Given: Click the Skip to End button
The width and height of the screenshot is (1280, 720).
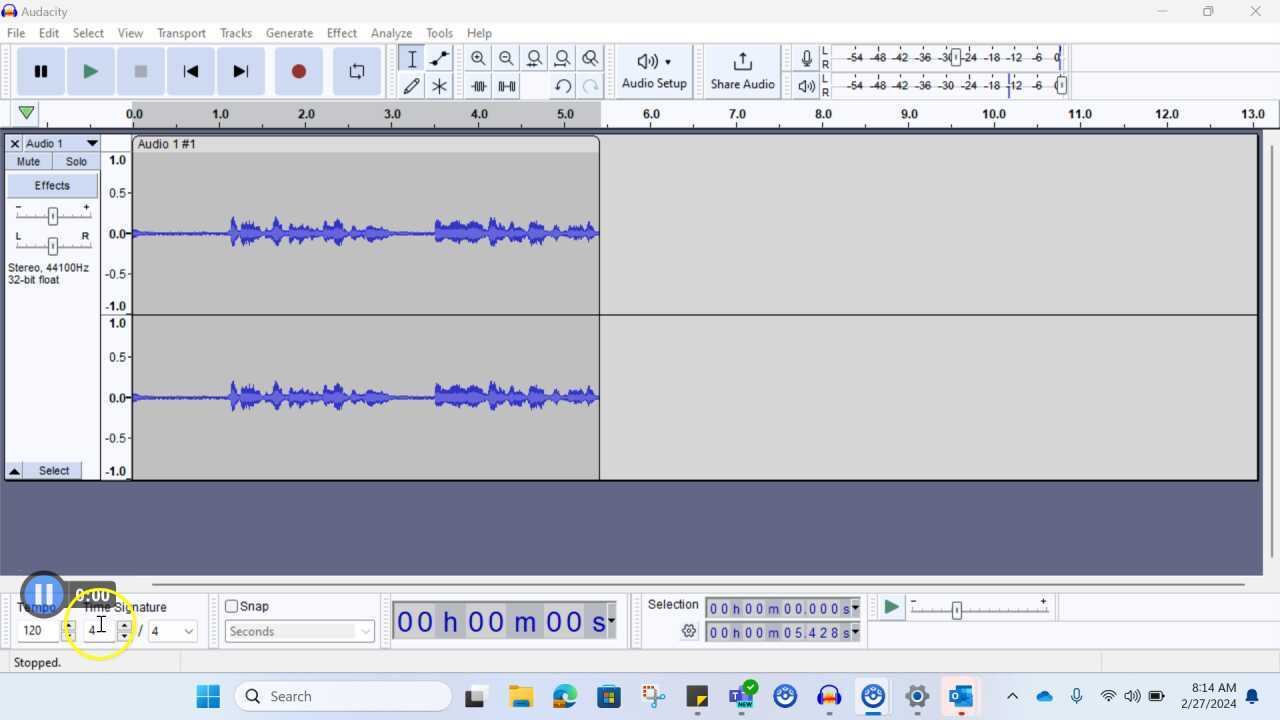Looking at the screenshot, I should [x=240, y=71].
